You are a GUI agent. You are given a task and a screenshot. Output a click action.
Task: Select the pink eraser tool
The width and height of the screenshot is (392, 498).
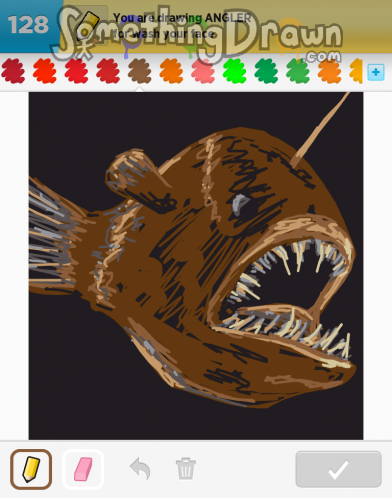click(x=83, y=469)
